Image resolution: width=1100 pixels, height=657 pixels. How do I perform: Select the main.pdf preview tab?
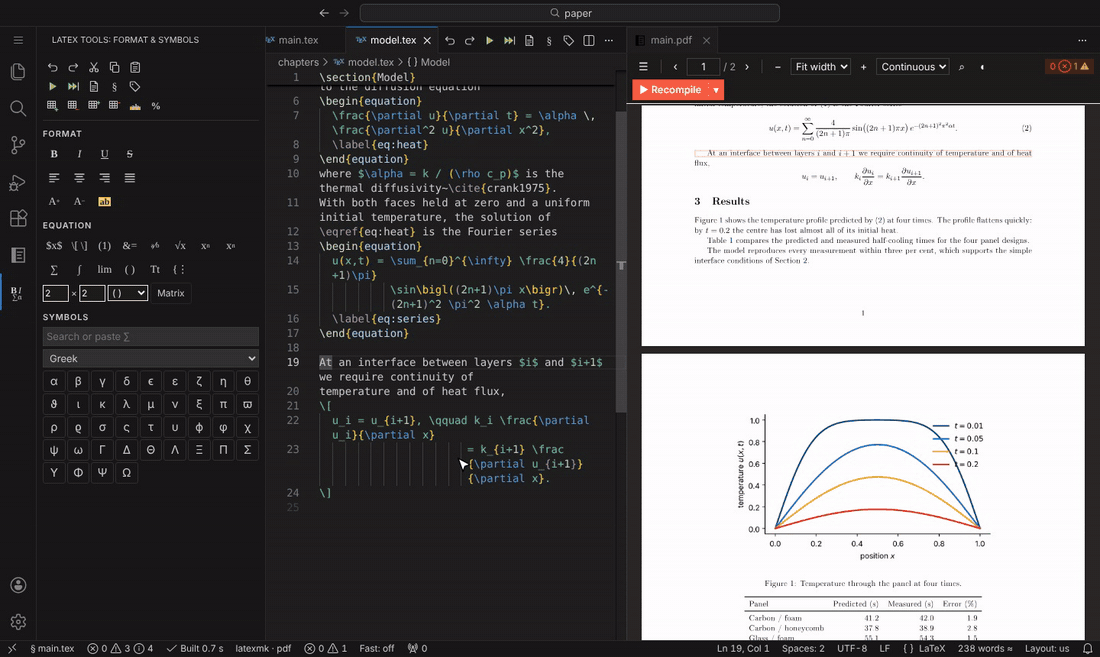point(671,41)
